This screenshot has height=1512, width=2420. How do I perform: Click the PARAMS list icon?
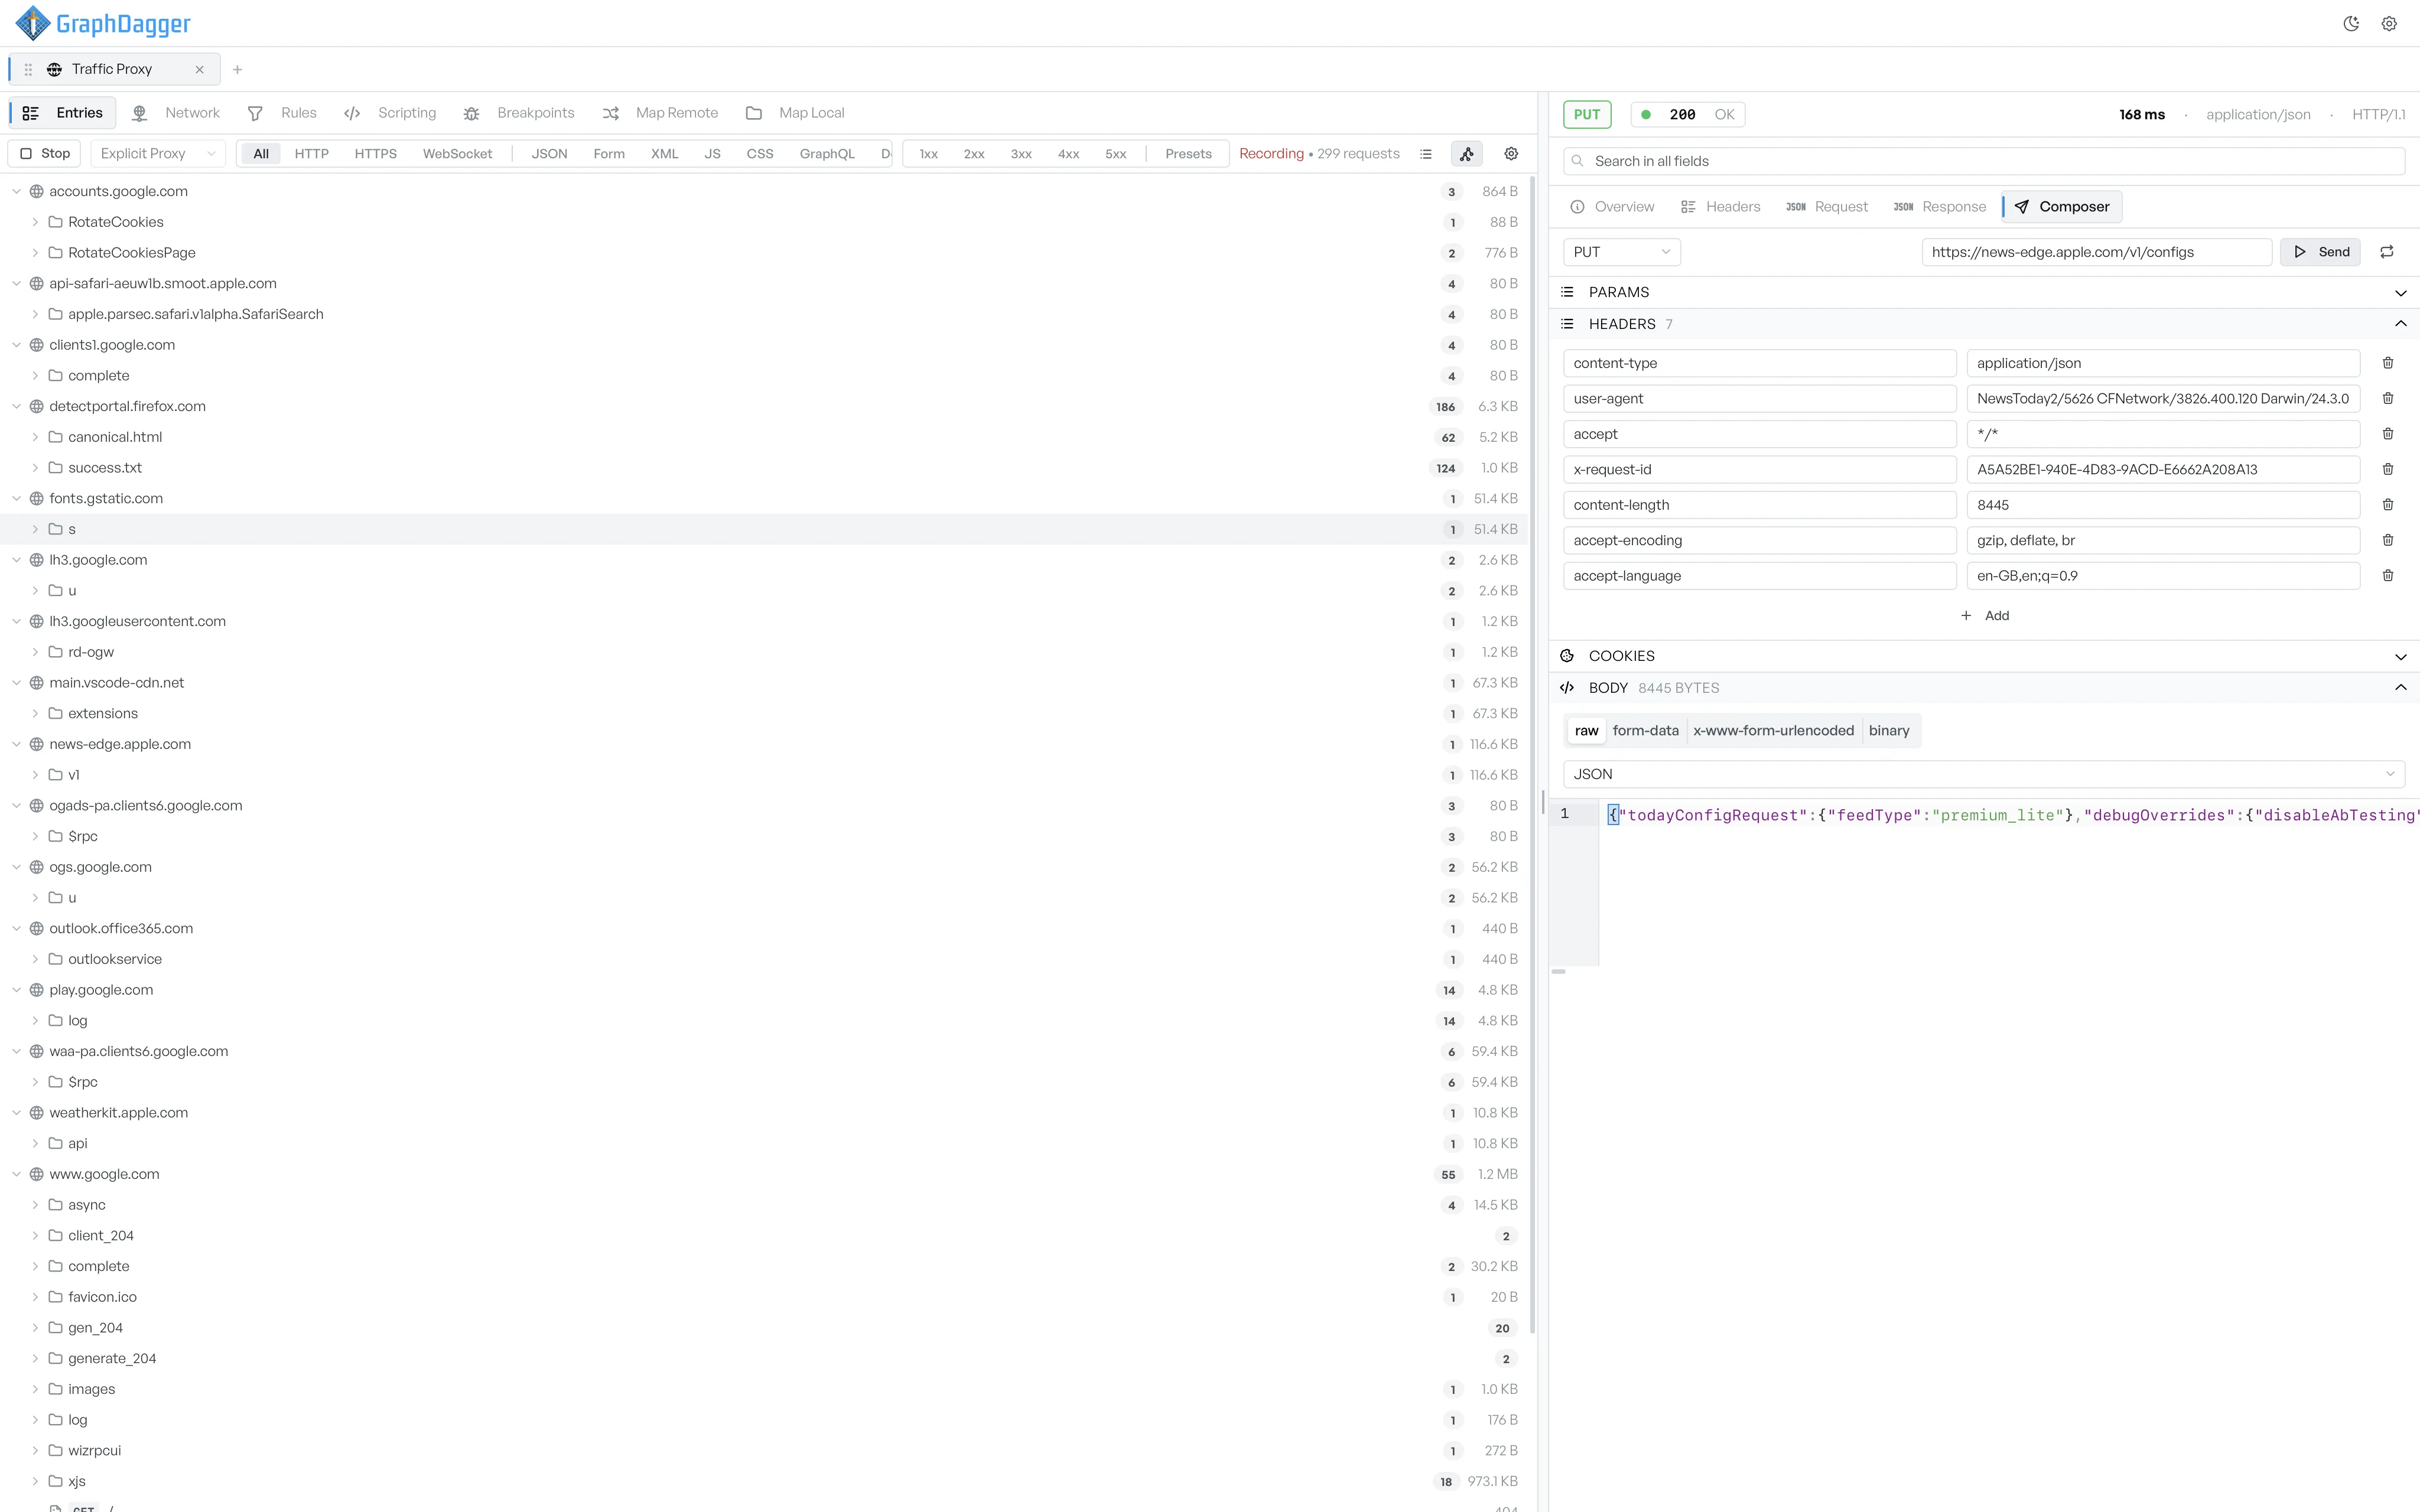pos(1567,292)
